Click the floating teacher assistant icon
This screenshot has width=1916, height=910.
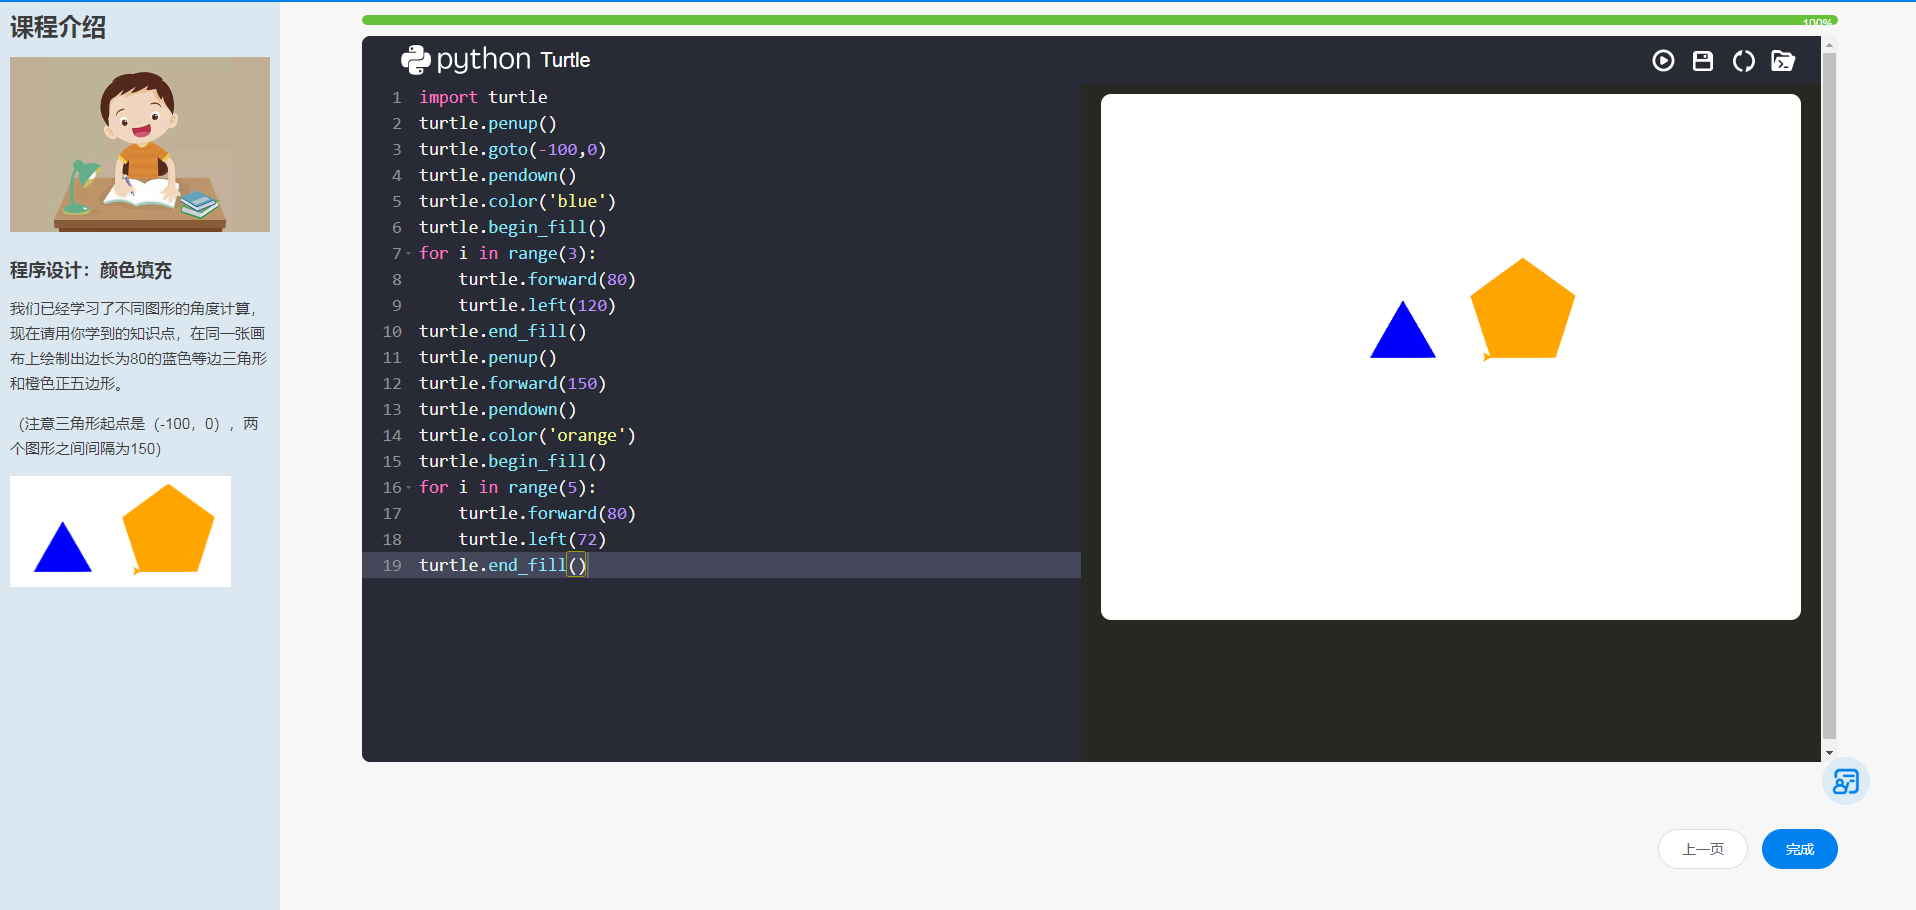1845,781
